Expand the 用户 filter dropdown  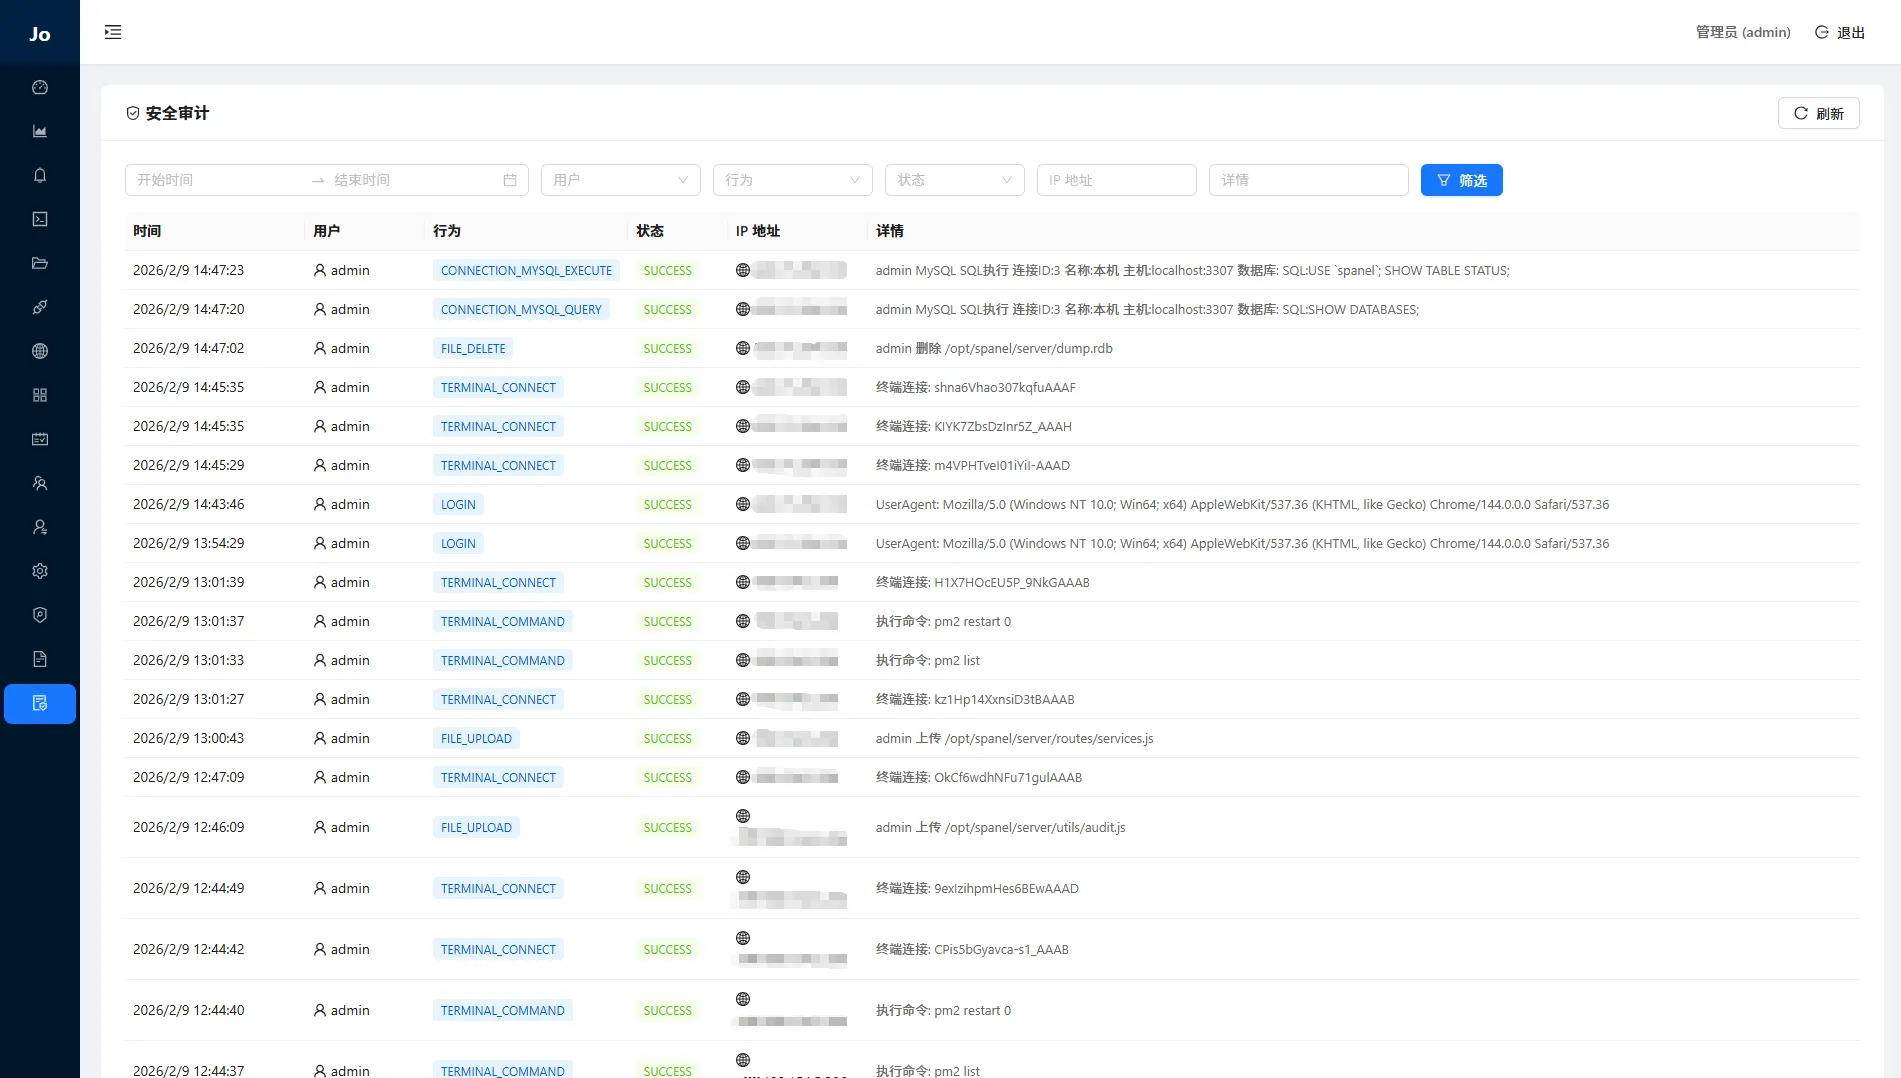point(620,180)
